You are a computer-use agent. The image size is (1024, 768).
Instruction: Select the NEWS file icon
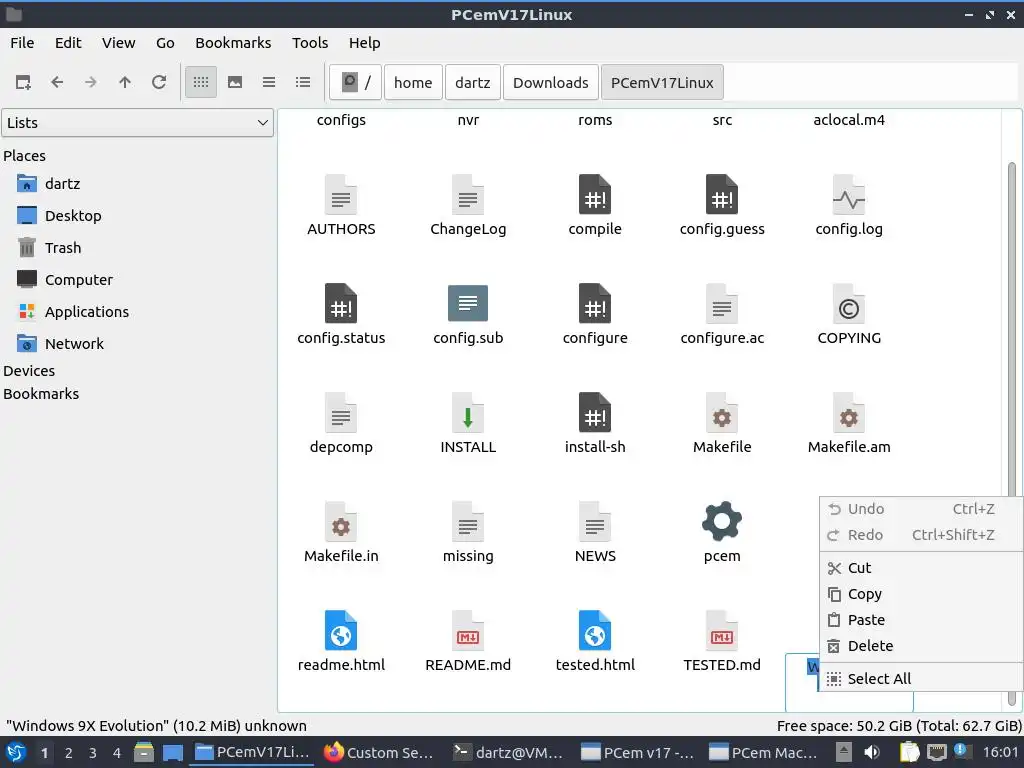point(595,522)
